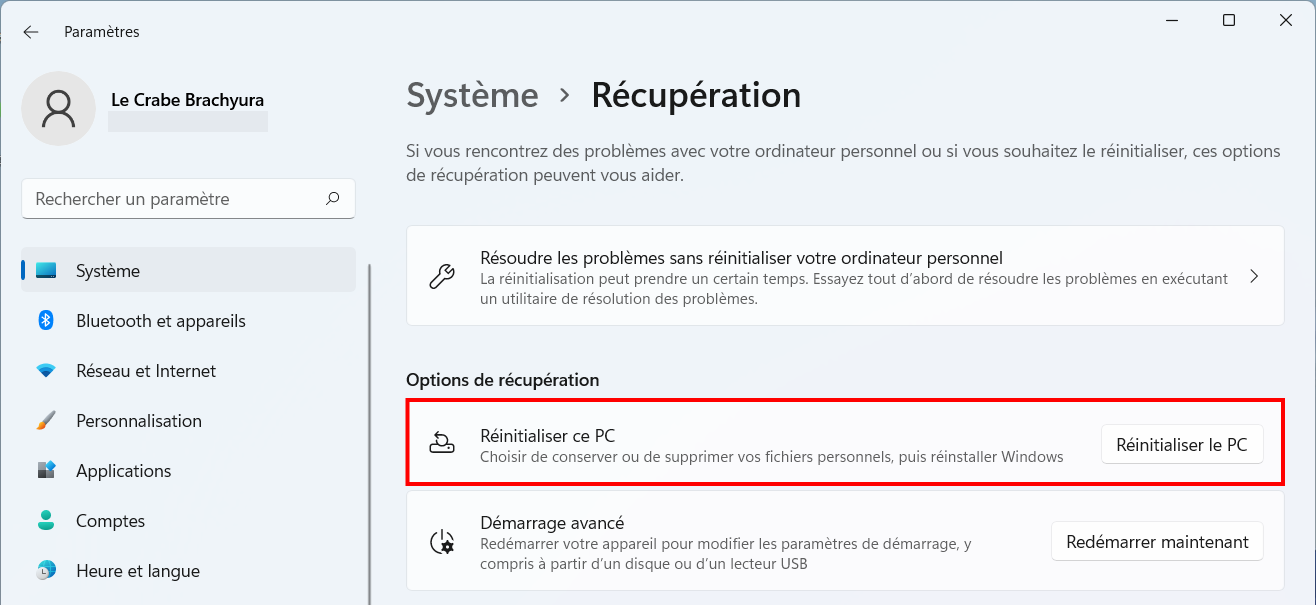Open Bluetooth et appareils icon
The image size is (1316, 605).
click(46, 320)
